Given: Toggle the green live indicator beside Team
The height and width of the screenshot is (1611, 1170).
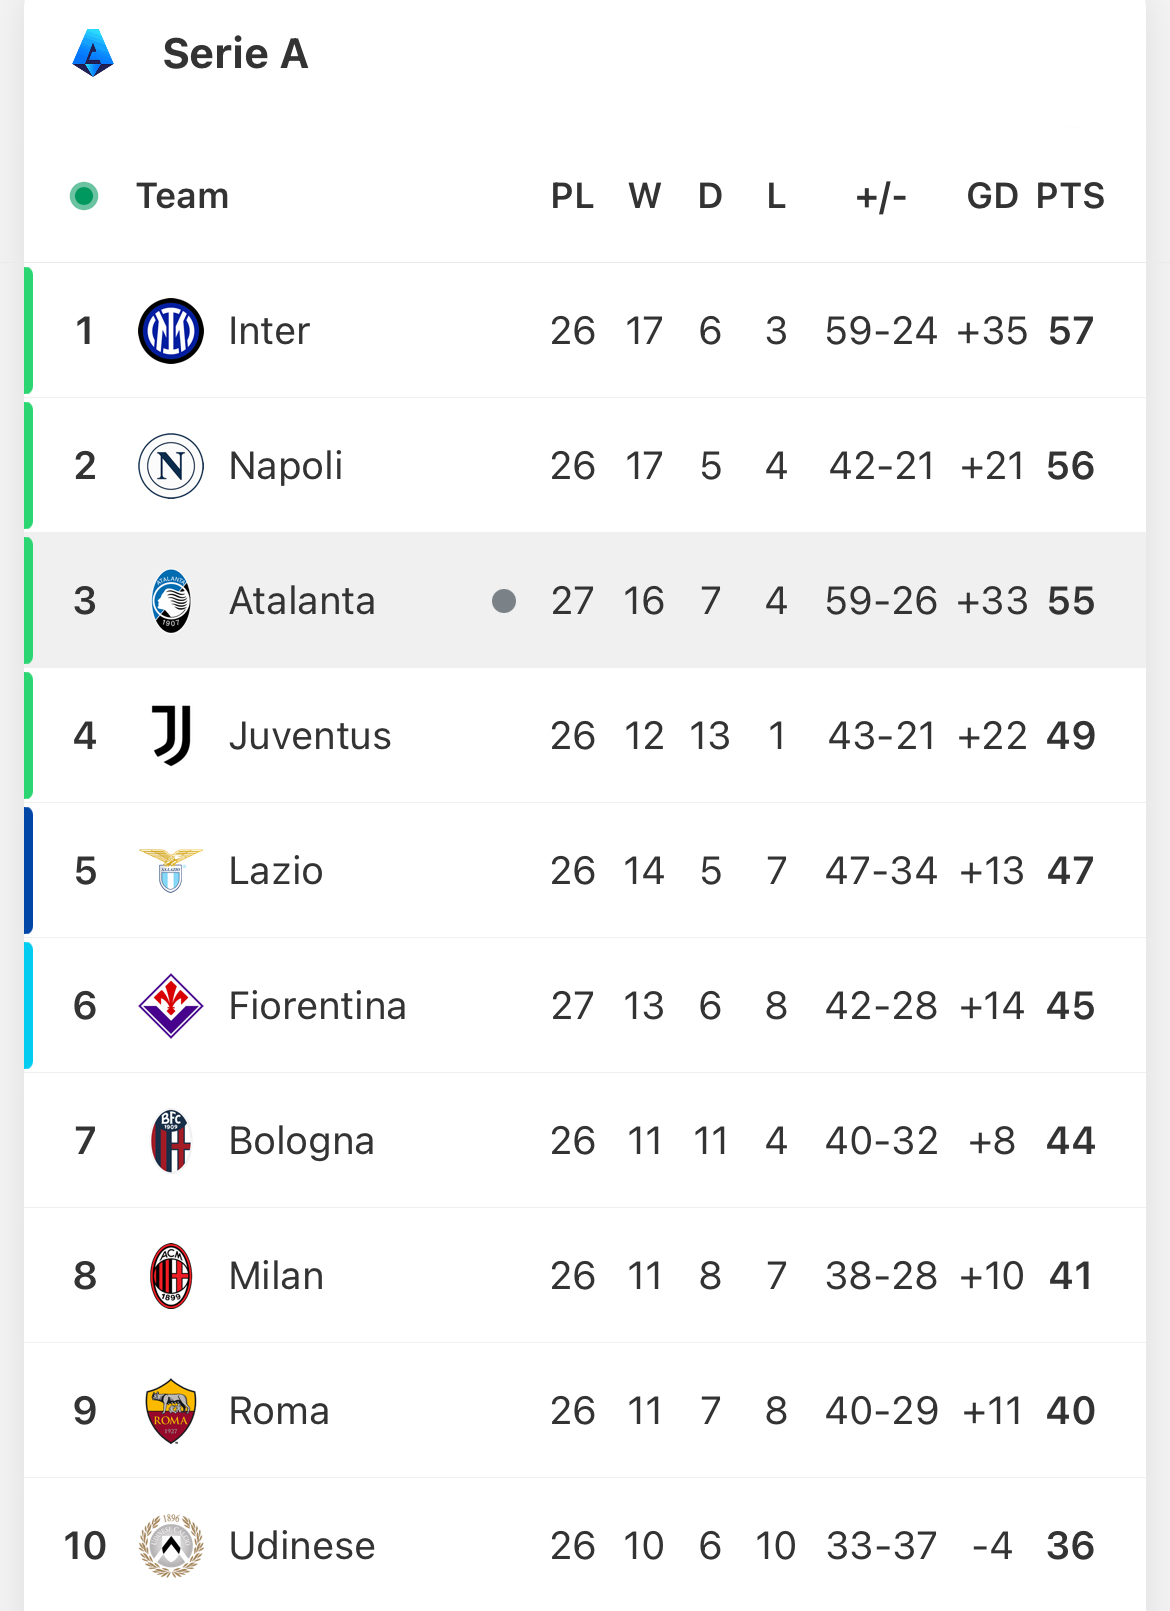Looking at the screenshot, I should pyautogui.click(x=84, y=196).
